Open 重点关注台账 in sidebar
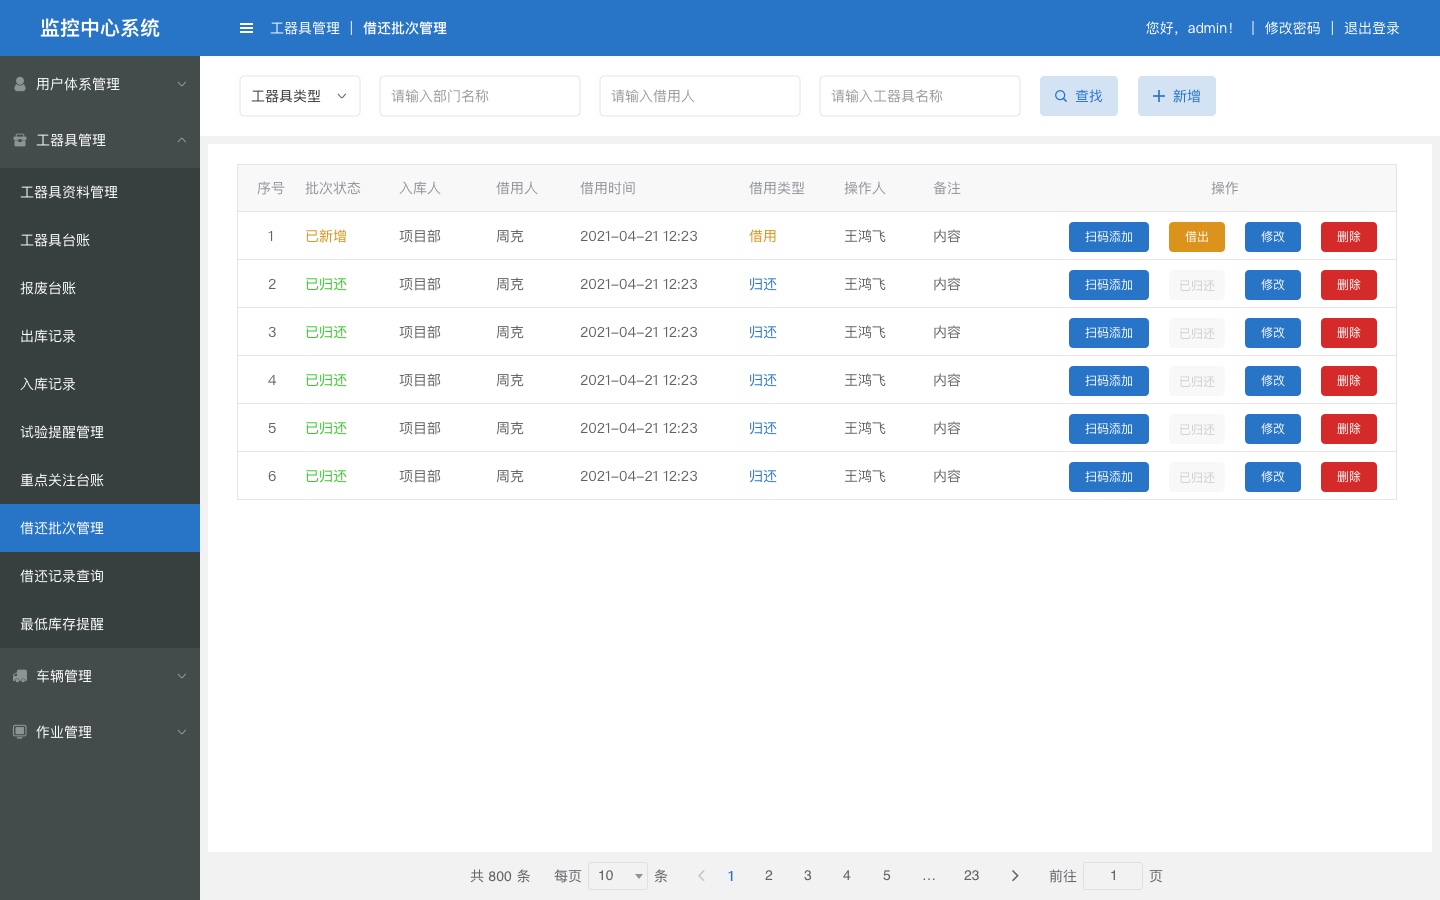 tap(100, 480)
